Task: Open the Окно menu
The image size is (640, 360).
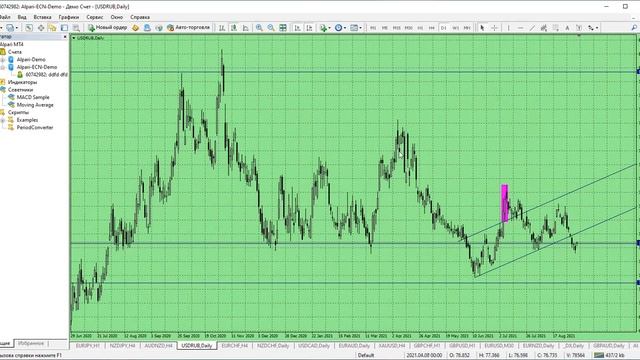Action: click(116, 17)
